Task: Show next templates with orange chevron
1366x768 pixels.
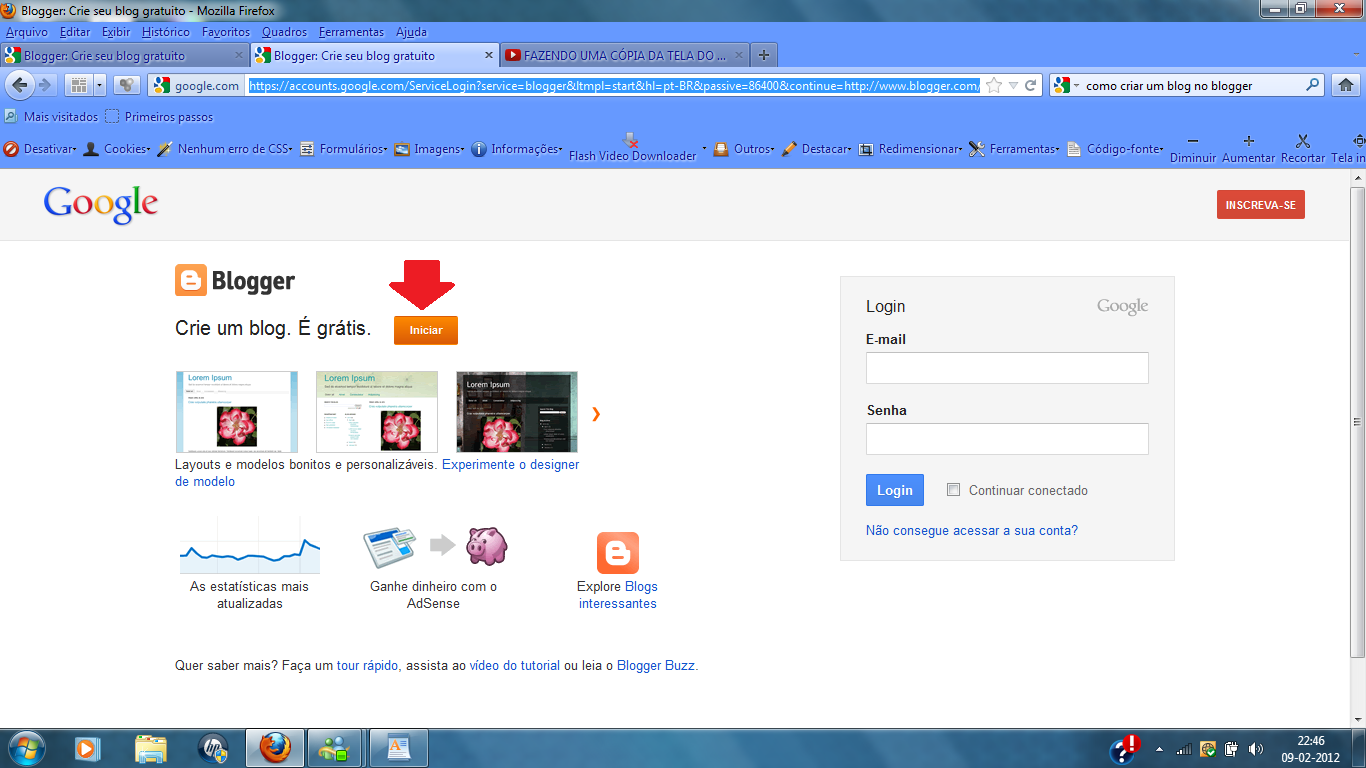Action: click(x=596, y=414)
